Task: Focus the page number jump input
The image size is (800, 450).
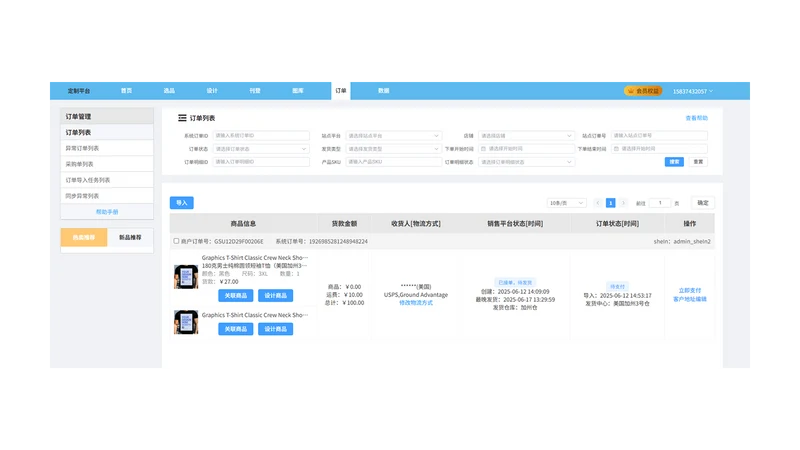Action: coord(660,203)
